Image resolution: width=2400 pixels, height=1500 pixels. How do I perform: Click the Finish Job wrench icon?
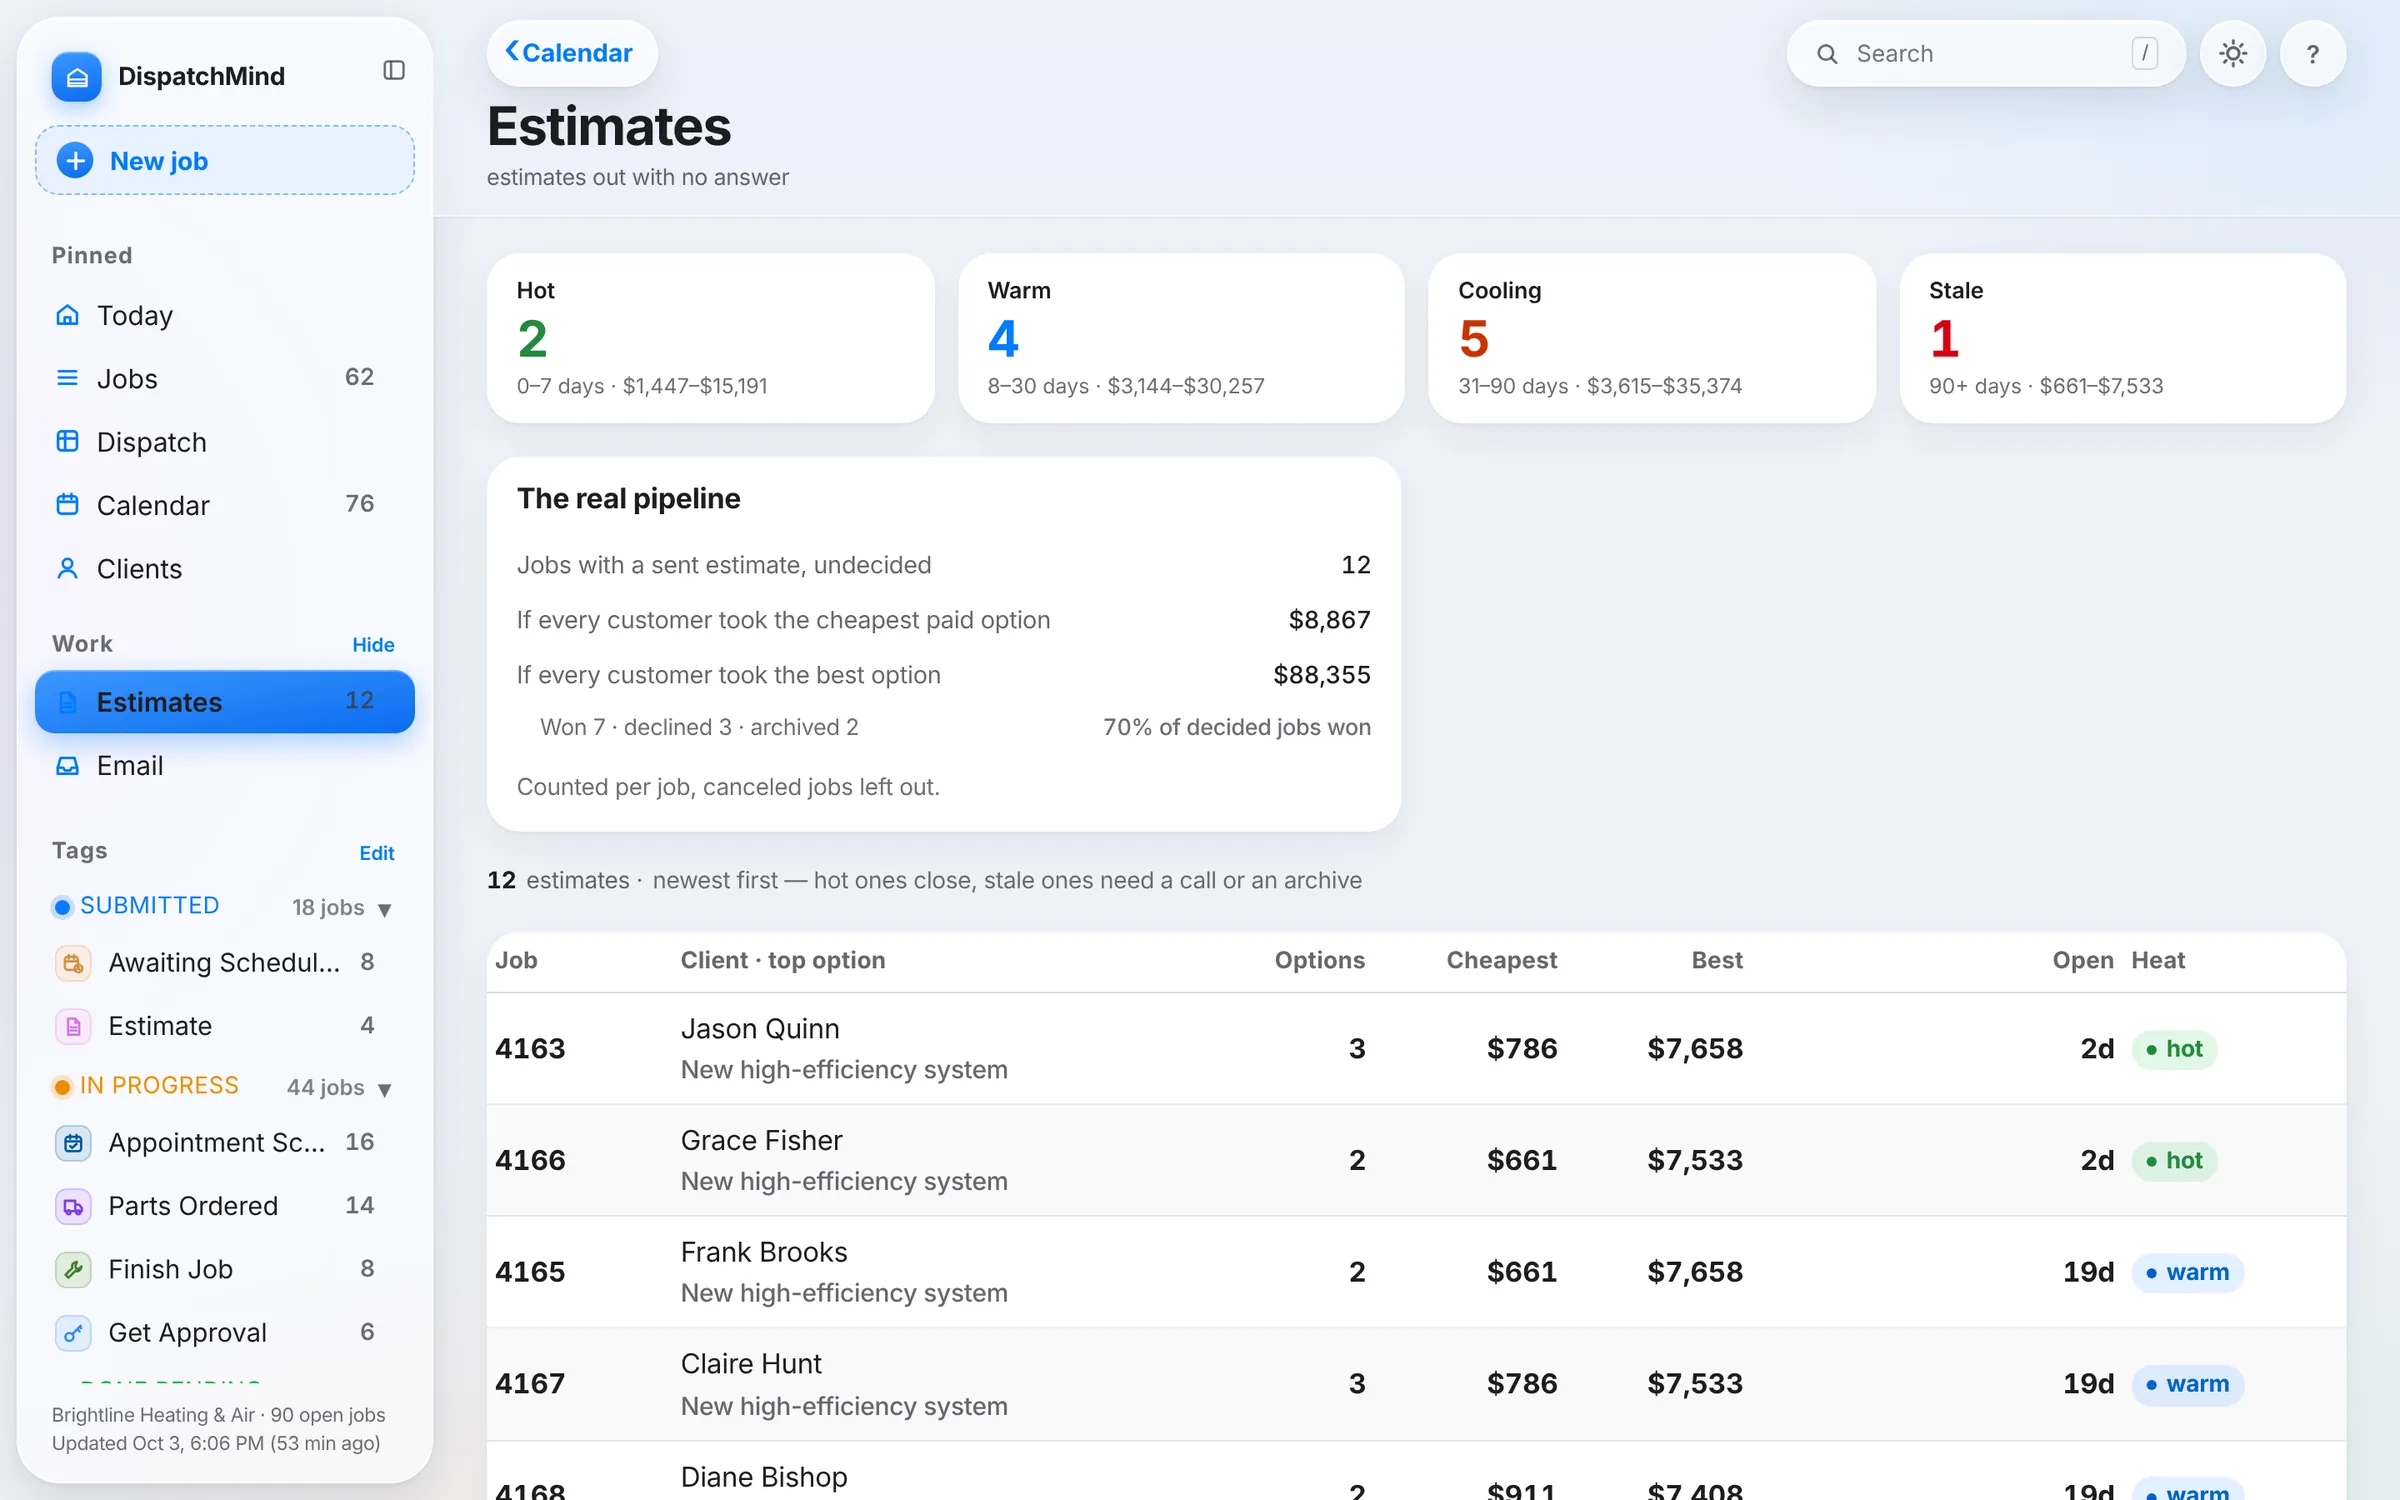[x=73, y=1269]
